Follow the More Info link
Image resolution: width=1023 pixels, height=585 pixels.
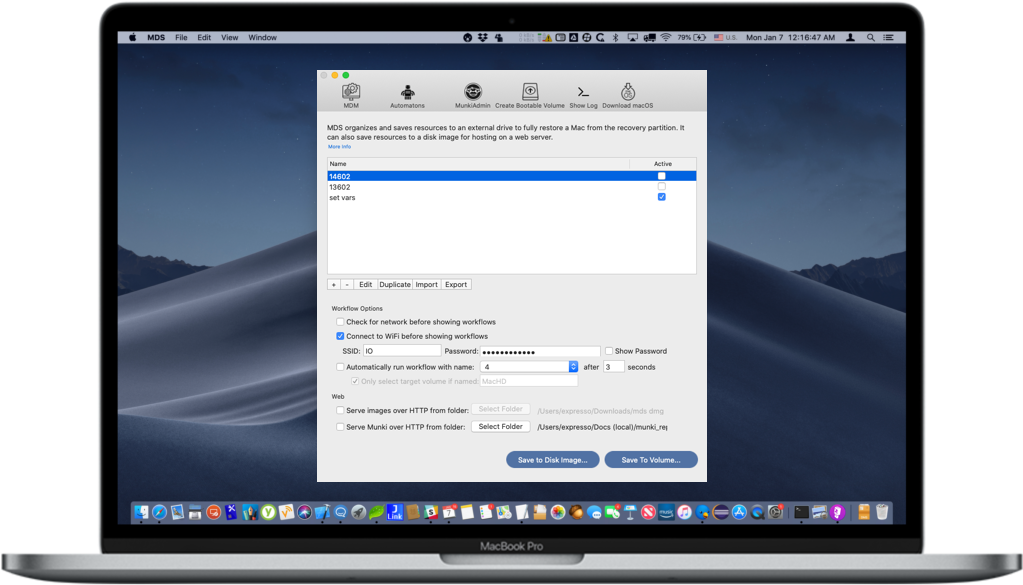coord(339,147)
